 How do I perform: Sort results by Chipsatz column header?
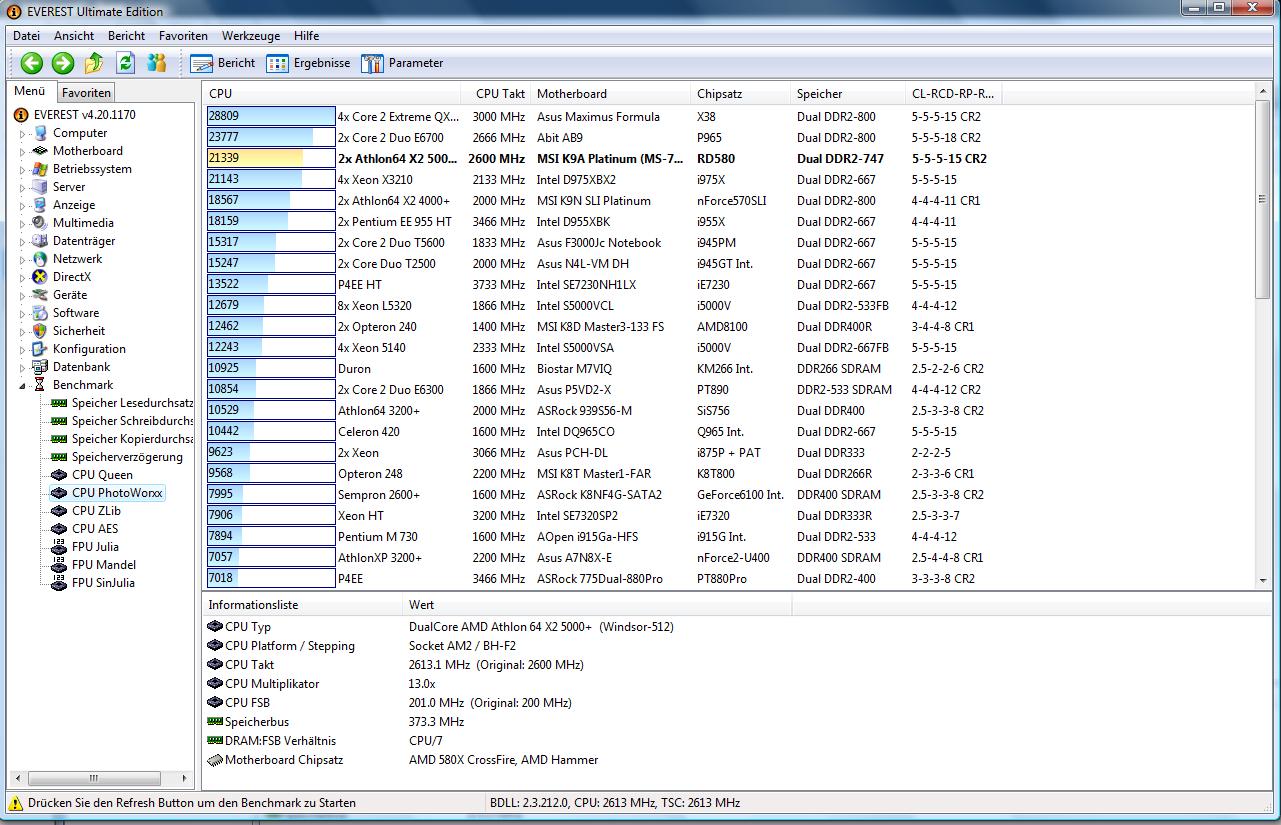pos(740,94)
